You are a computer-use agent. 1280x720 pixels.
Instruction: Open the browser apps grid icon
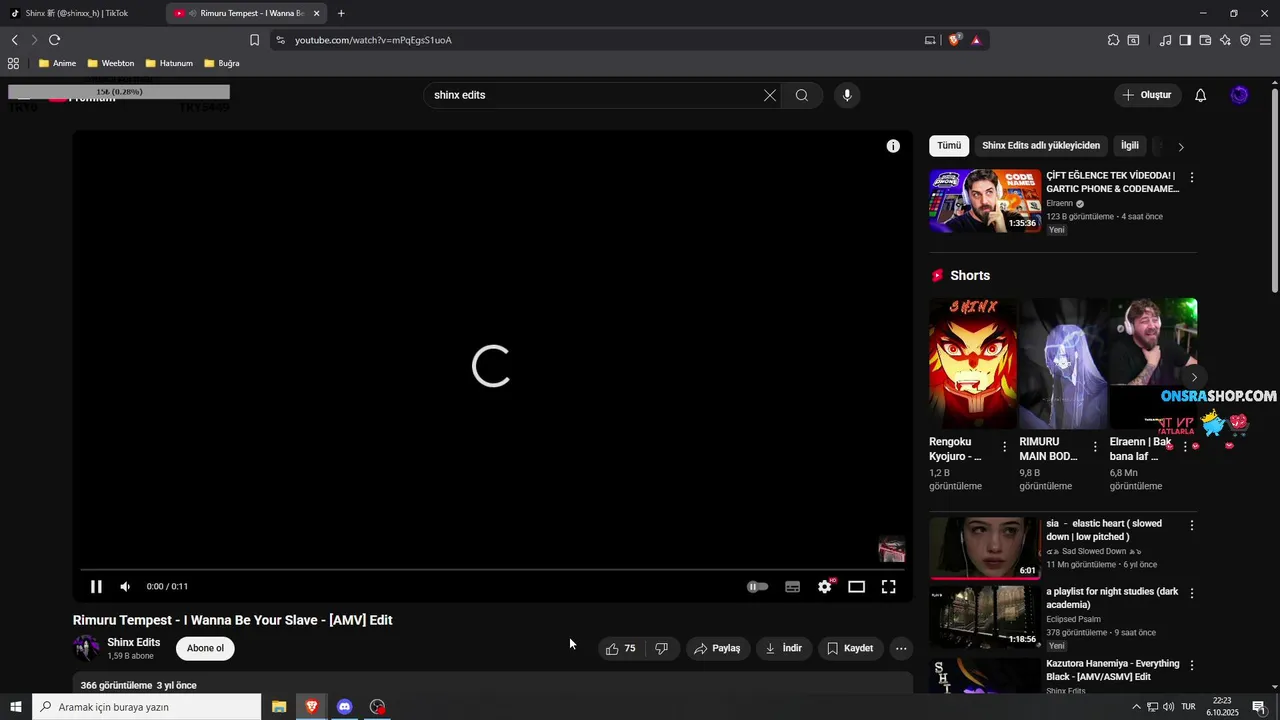coord(13,63)
